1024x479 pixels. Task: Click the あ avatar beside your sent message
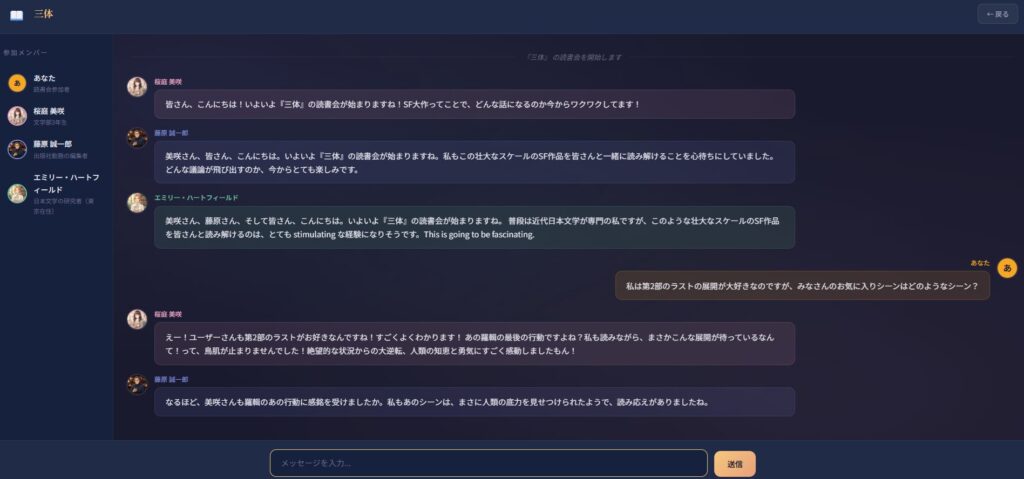[x=1008, y=268]
